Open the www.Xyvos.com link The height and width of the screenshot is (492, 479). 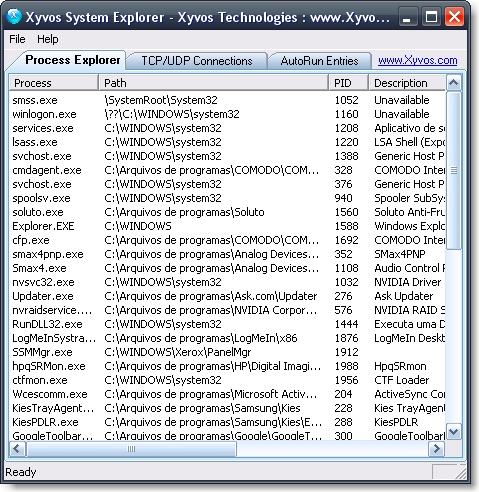click(417, 60)
